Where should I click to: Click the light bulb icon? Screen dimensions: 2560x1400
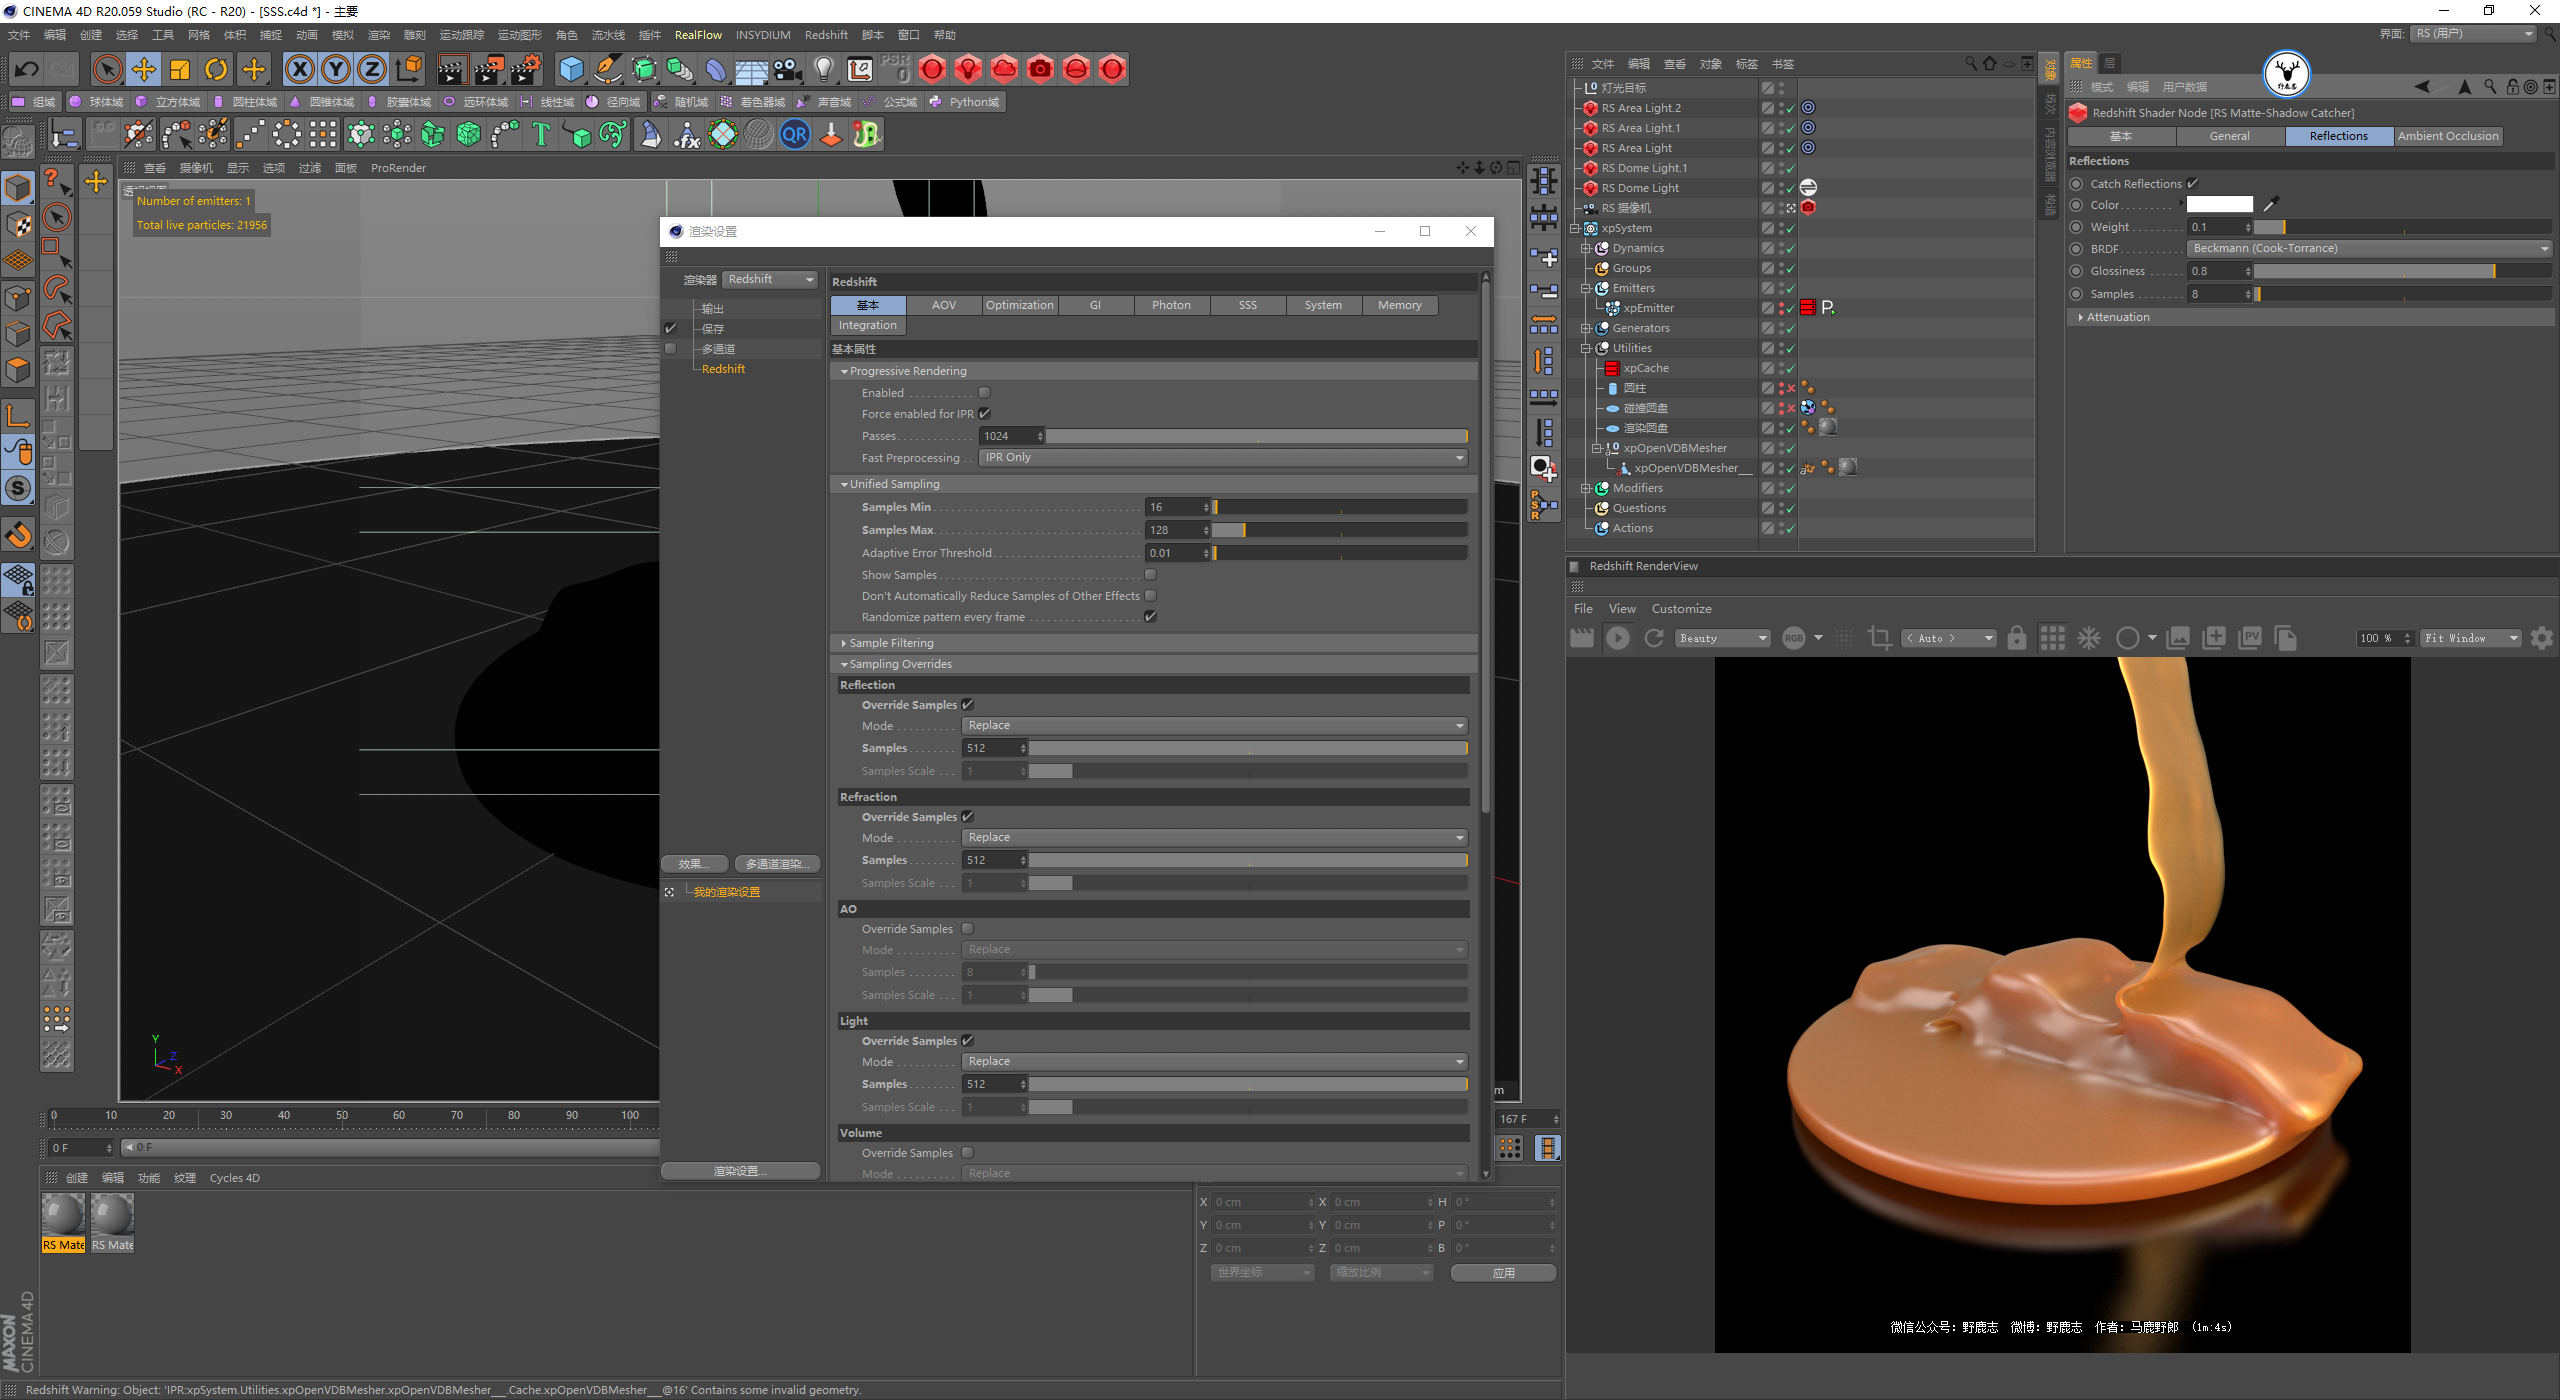coord(823,69)
